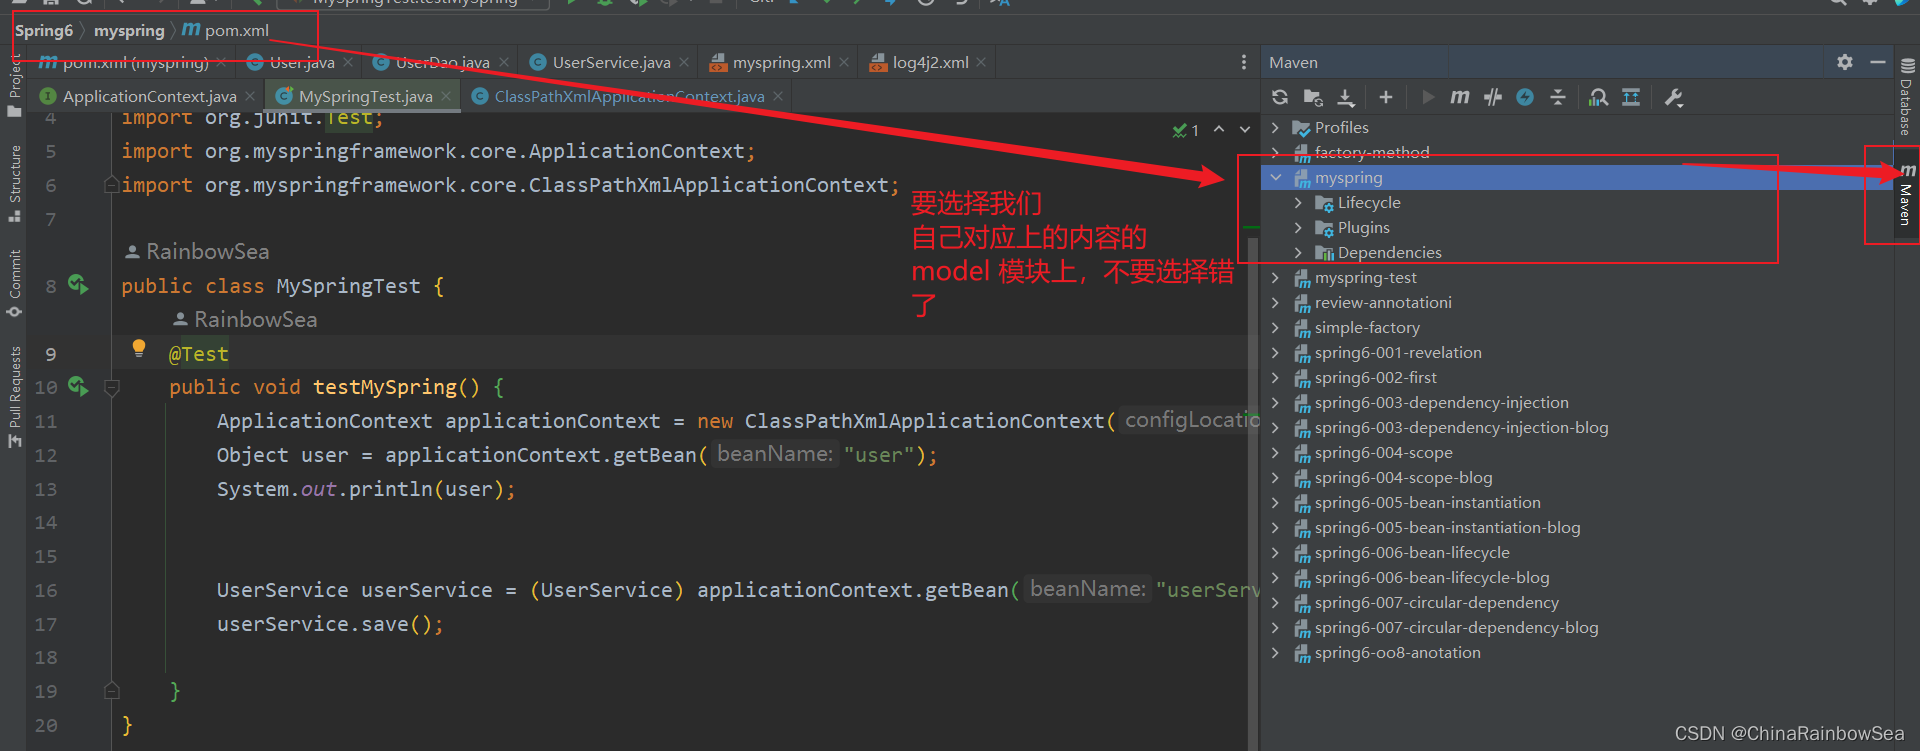1920x751 pixels.
Task: Collapse the myspring Maven module
Action: 1276,177
